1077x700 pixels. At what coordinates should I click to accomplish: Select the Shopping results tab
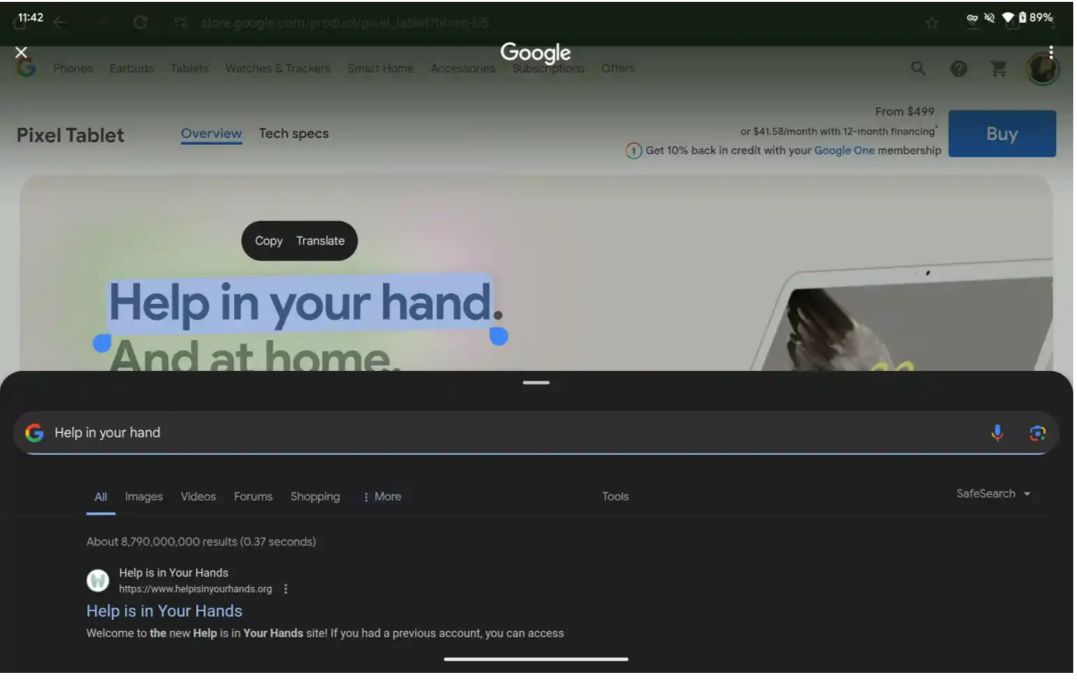click(315, 497)
